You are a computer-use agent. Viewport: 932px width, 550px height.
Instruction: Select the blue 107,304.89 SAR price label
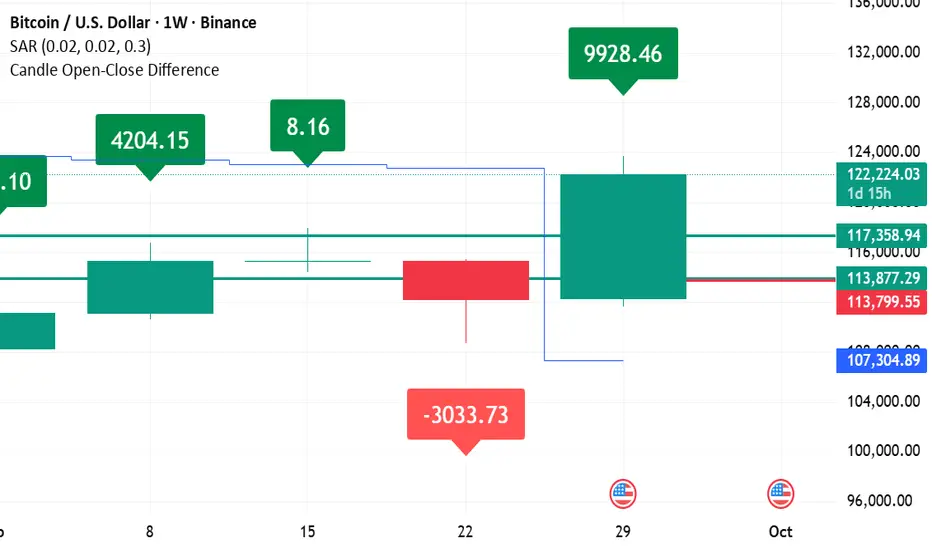point(881,360)
